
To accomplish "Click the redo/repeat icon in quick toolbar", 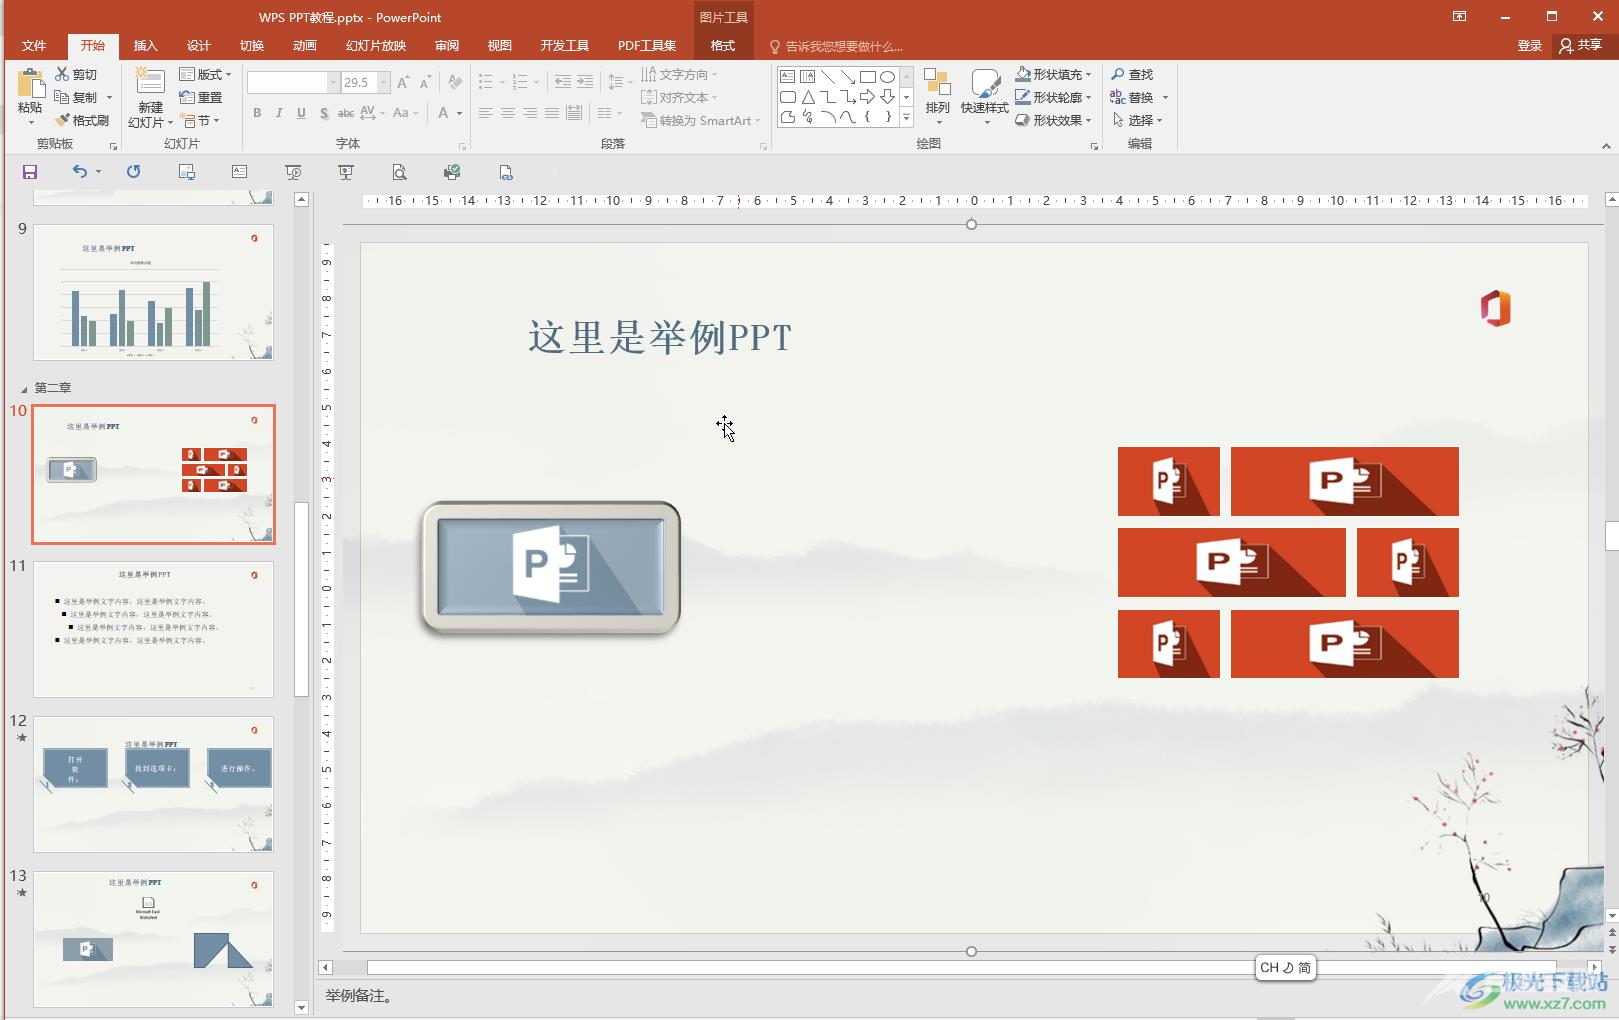I will click(133, 172).
